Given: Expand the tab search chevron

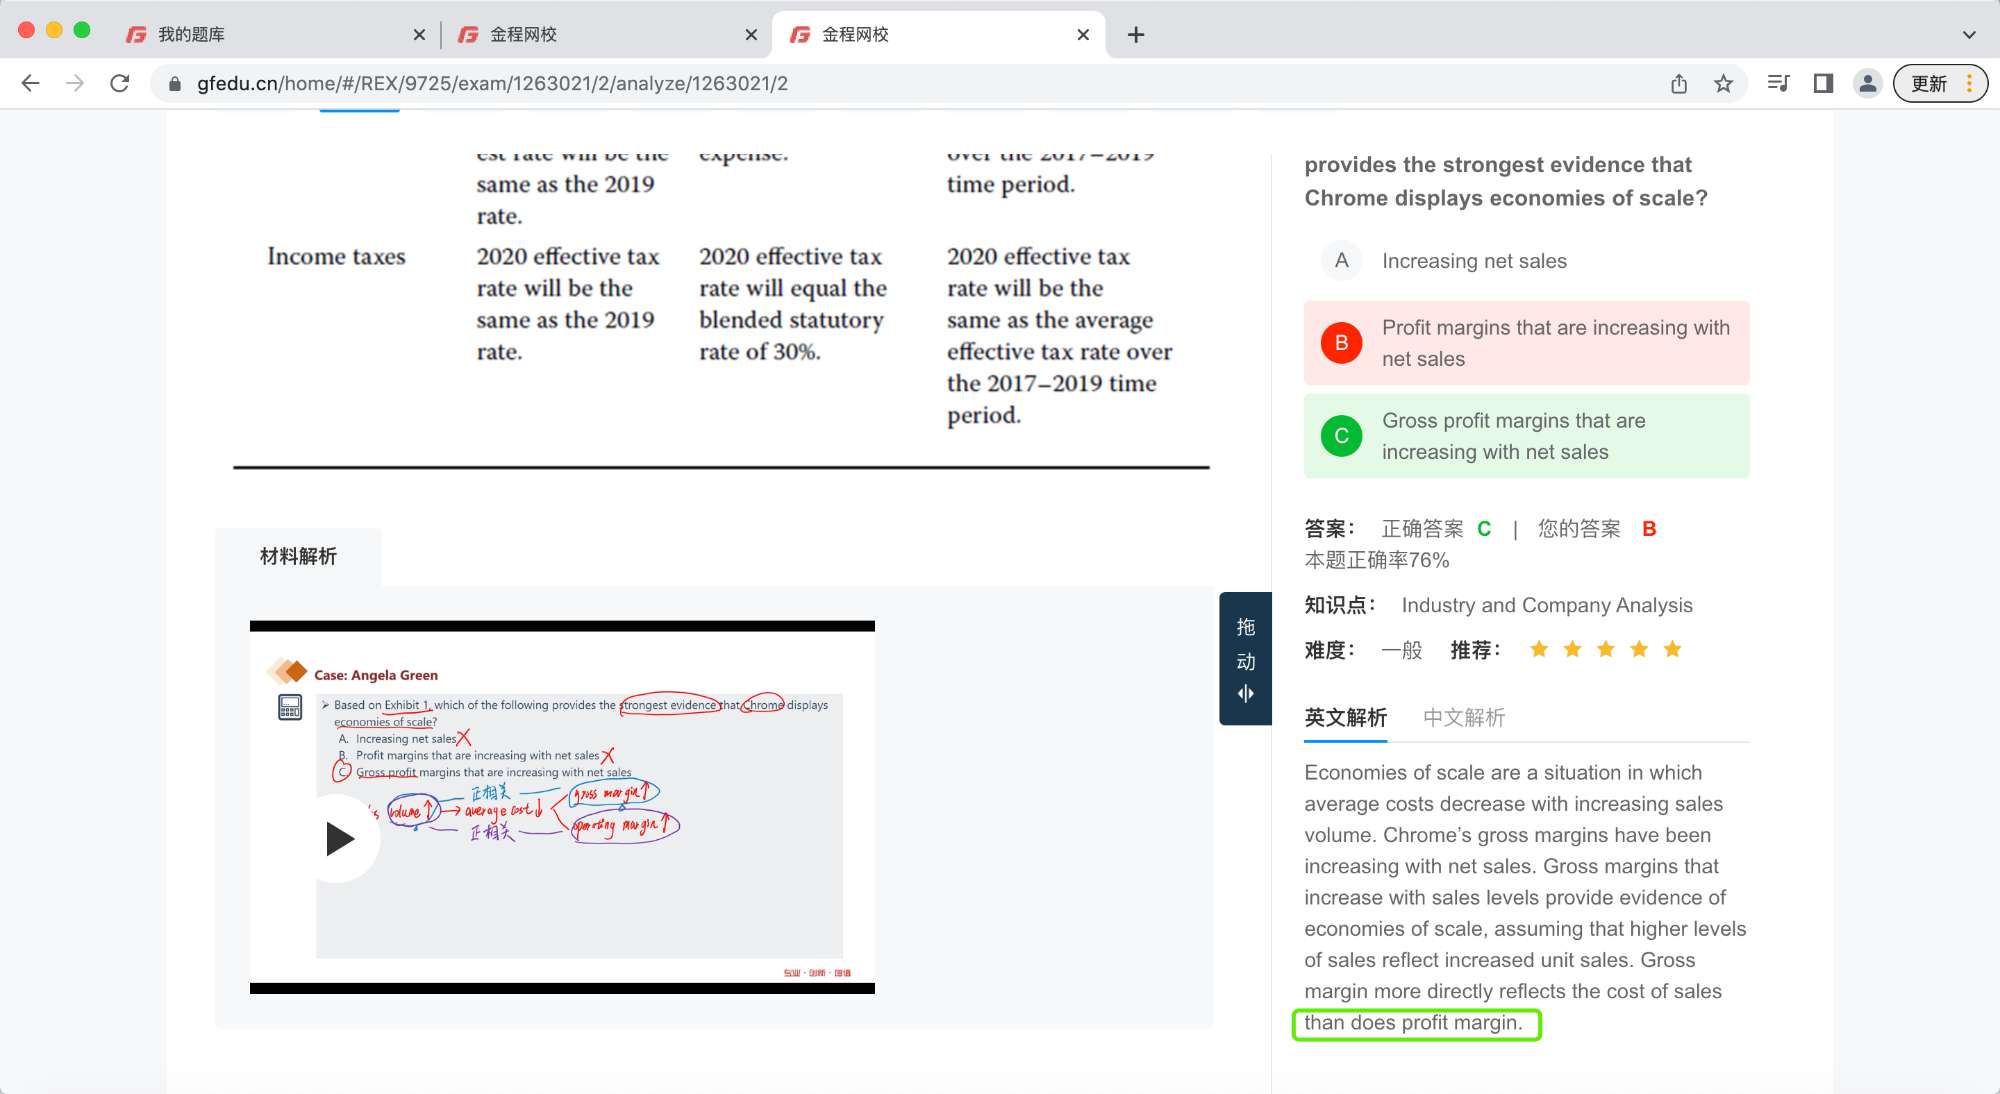Looking at the screenshot, I should 1969,34.
